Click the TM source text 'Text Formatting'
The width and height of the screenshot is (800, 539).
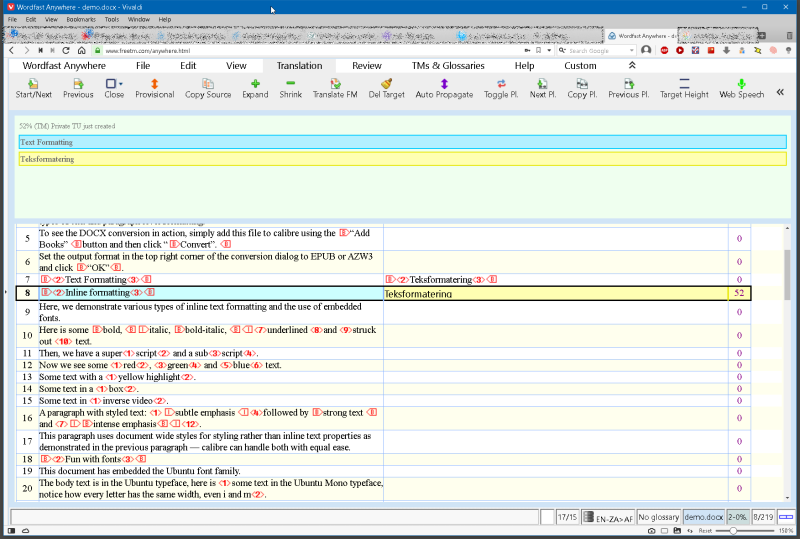[x=46, y=142]
